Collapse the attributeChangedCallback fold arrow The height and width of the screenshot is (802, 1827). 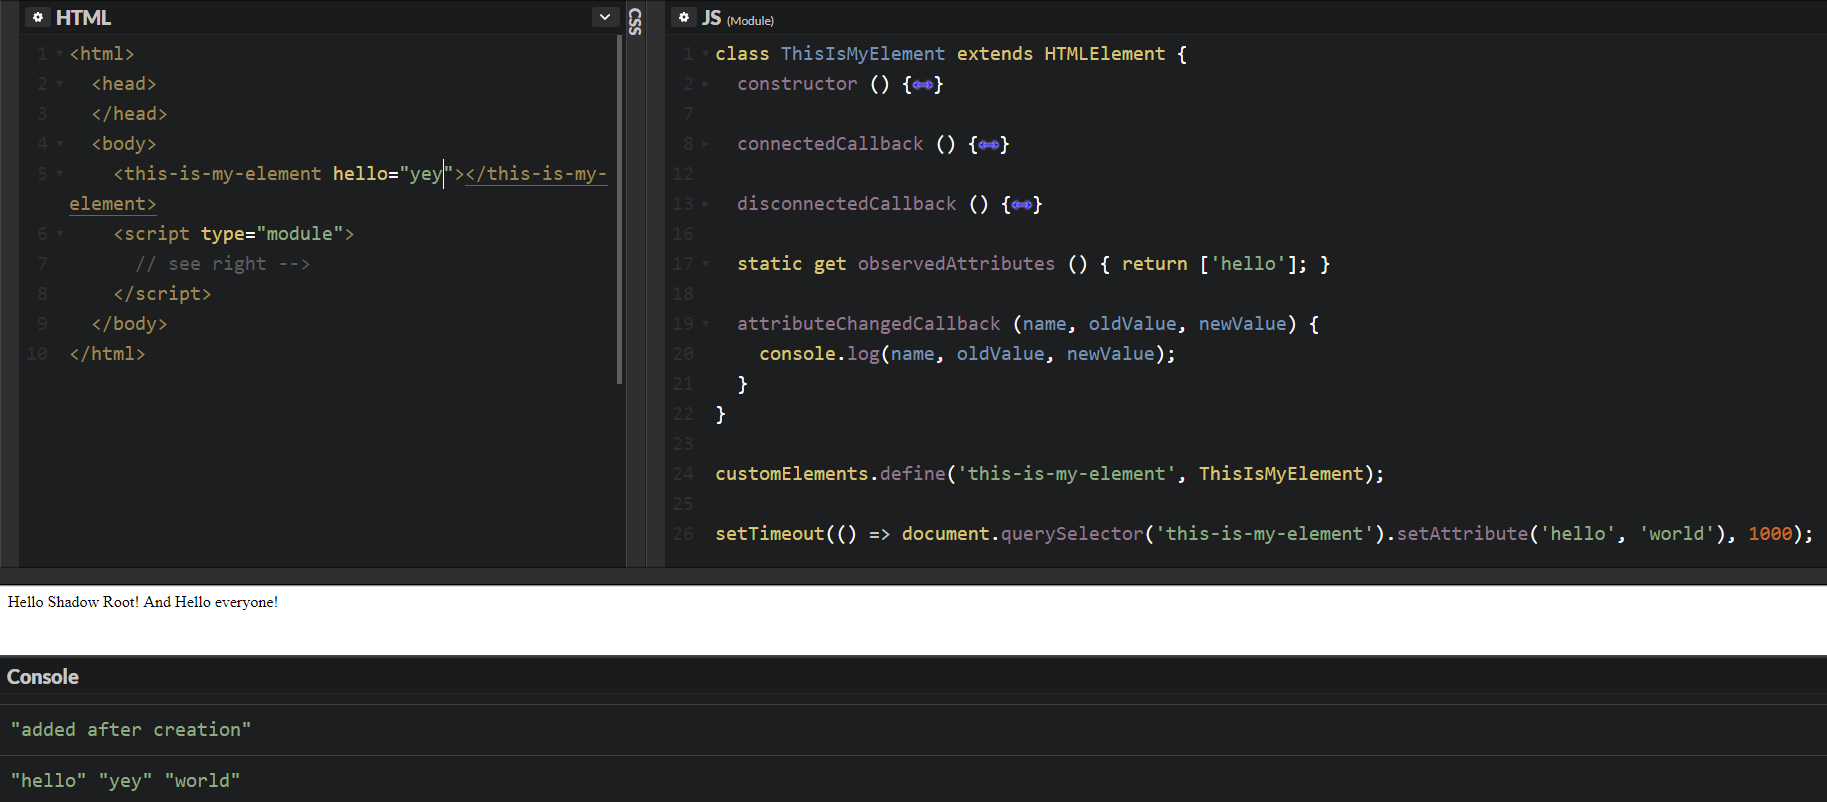click(x=706, y=324)
